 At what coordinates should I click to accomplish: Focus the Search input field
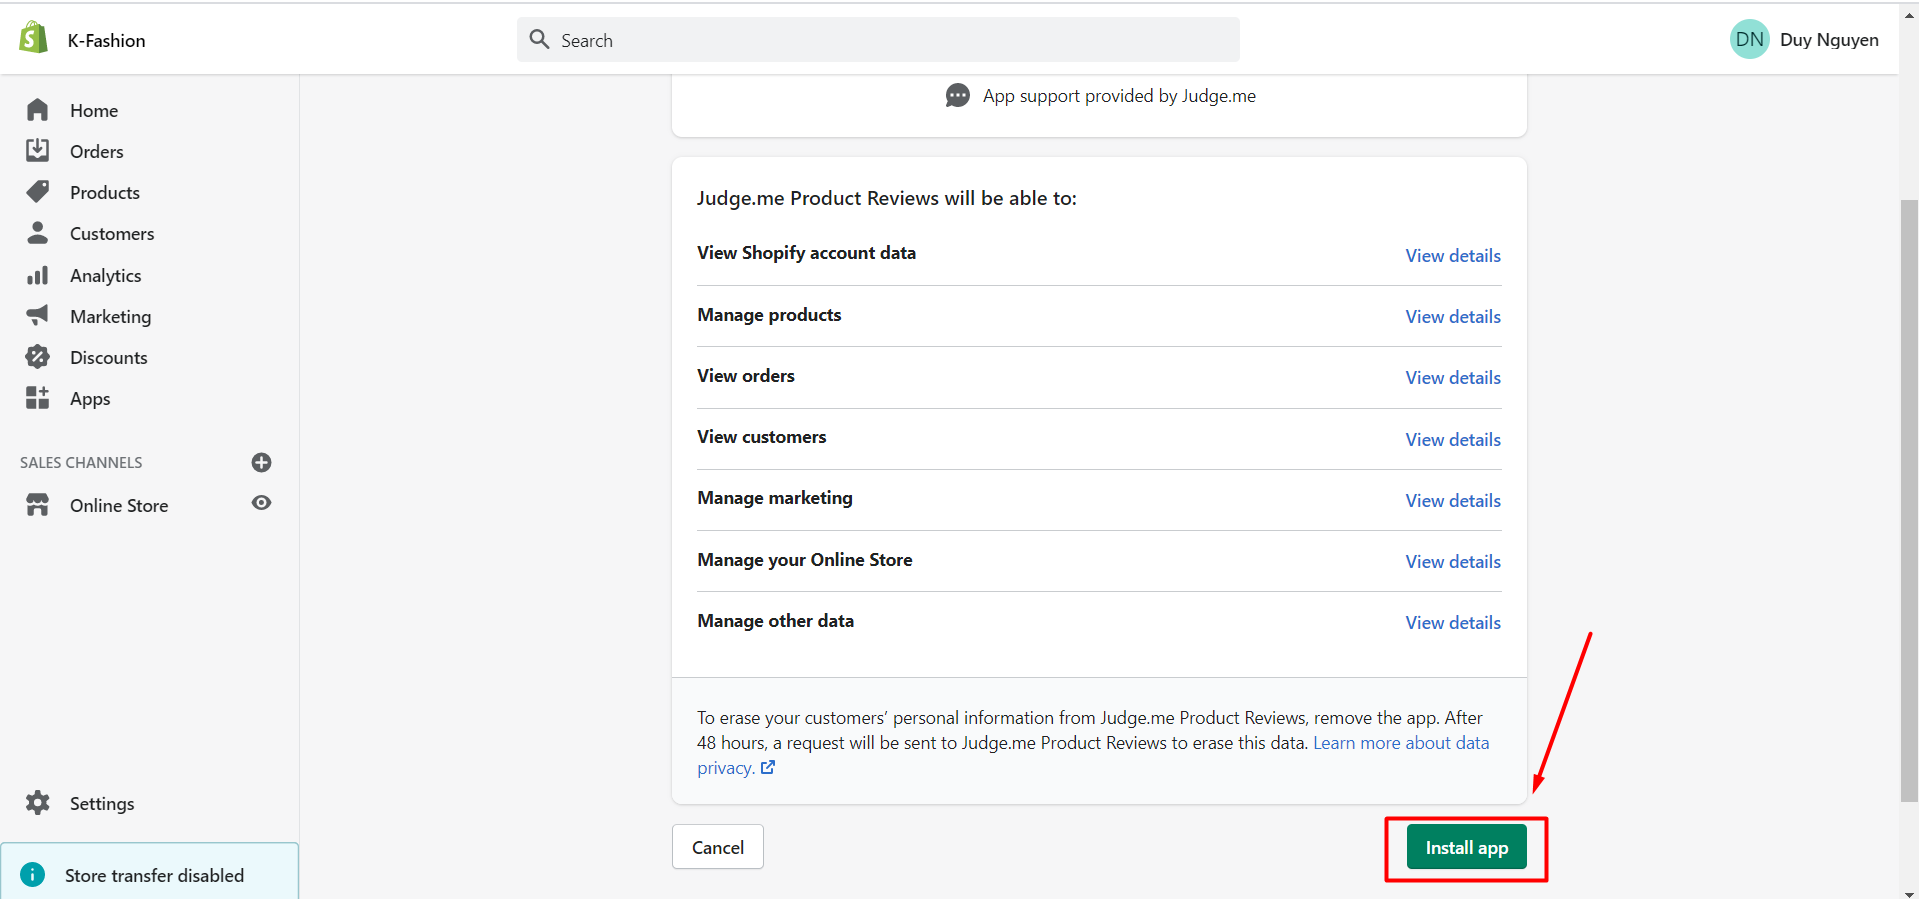(878, 39)
